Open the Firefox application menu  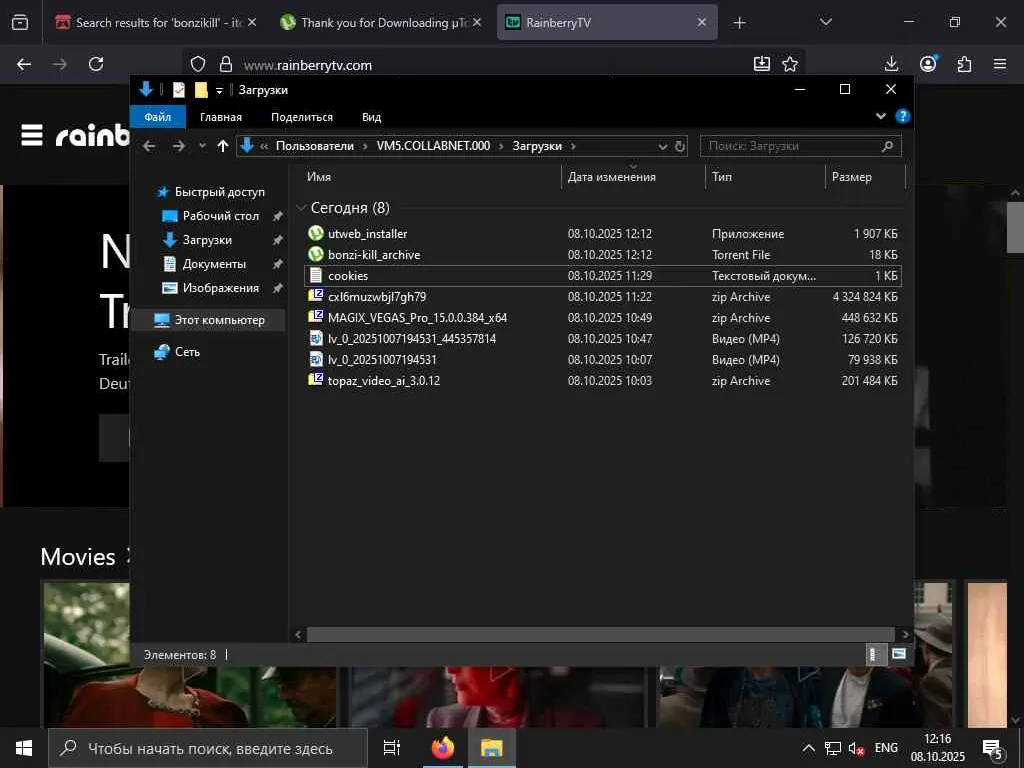click(1000, 64)
